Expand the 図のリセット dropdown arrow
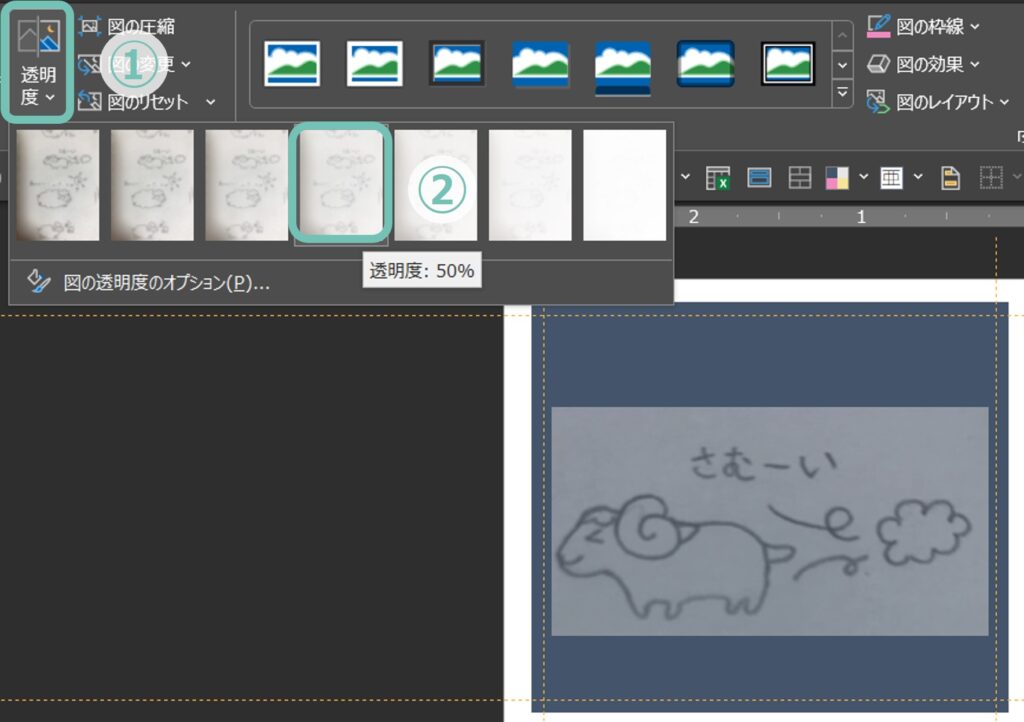Image resolution: width=1024 pixels, height=722 pixels. 210,102
